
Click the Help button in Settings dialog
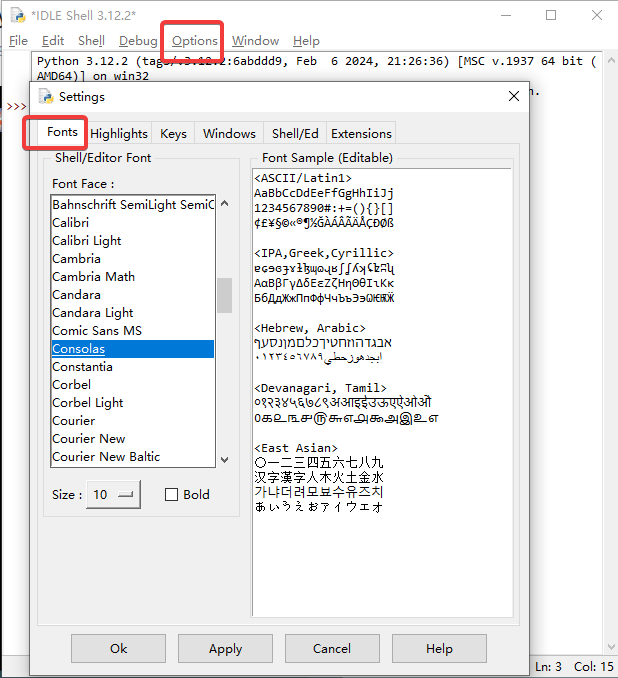click(x=439, y=649)
